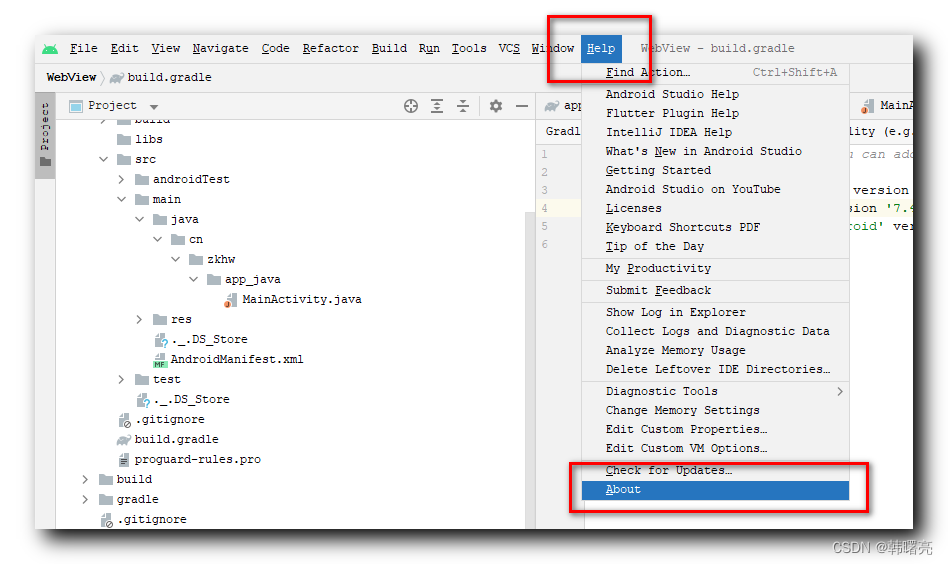
Task: Click the Collapse All icon in Project panel
Action: click(463, 106)
